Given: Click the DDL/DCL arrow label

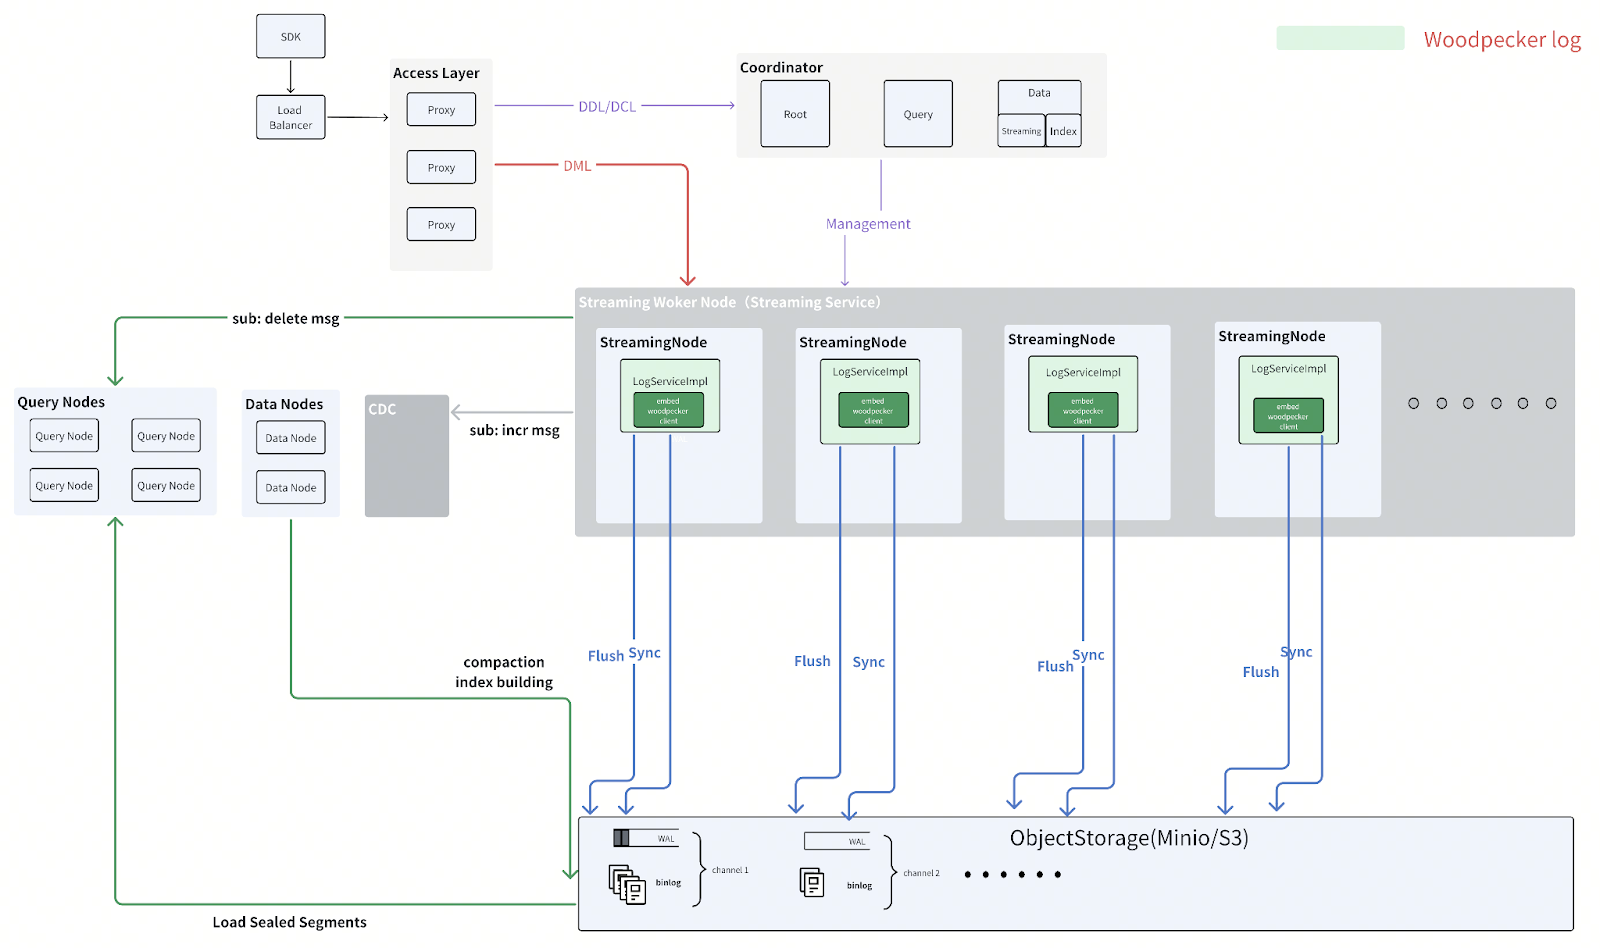Looking at the screenshot, I should tap(607, 106).
